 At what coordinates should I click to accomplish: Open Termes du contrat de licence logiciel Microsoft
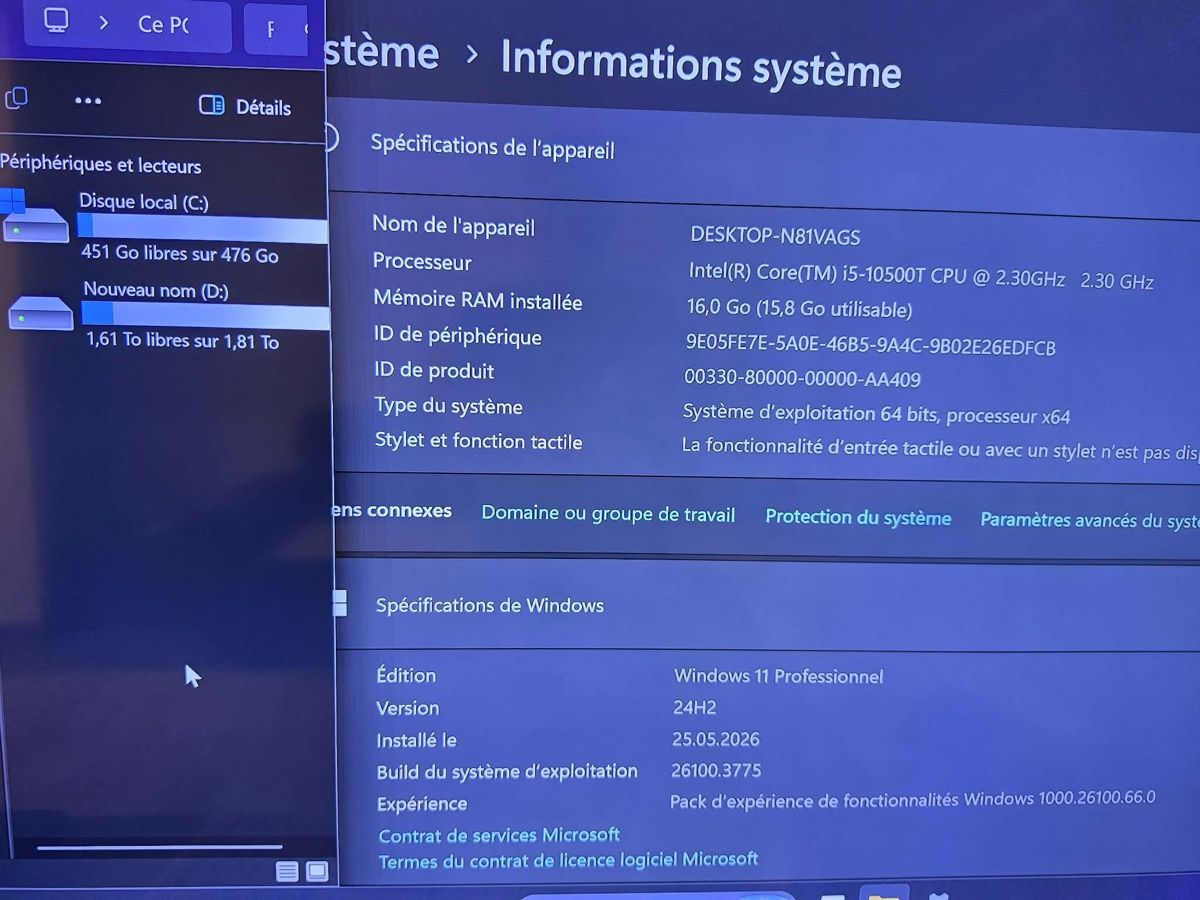click(x=568, y=860)
